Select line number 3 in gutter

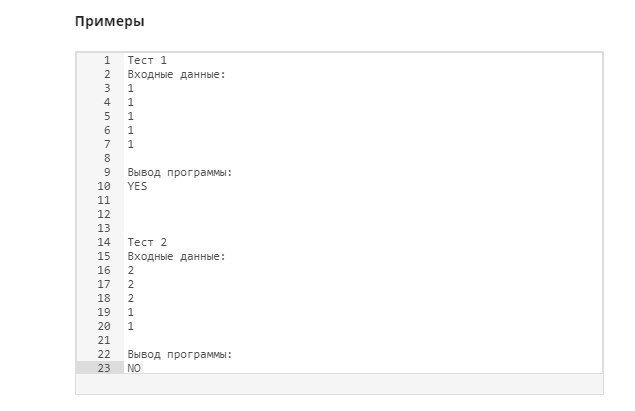(x=107, y=88)
